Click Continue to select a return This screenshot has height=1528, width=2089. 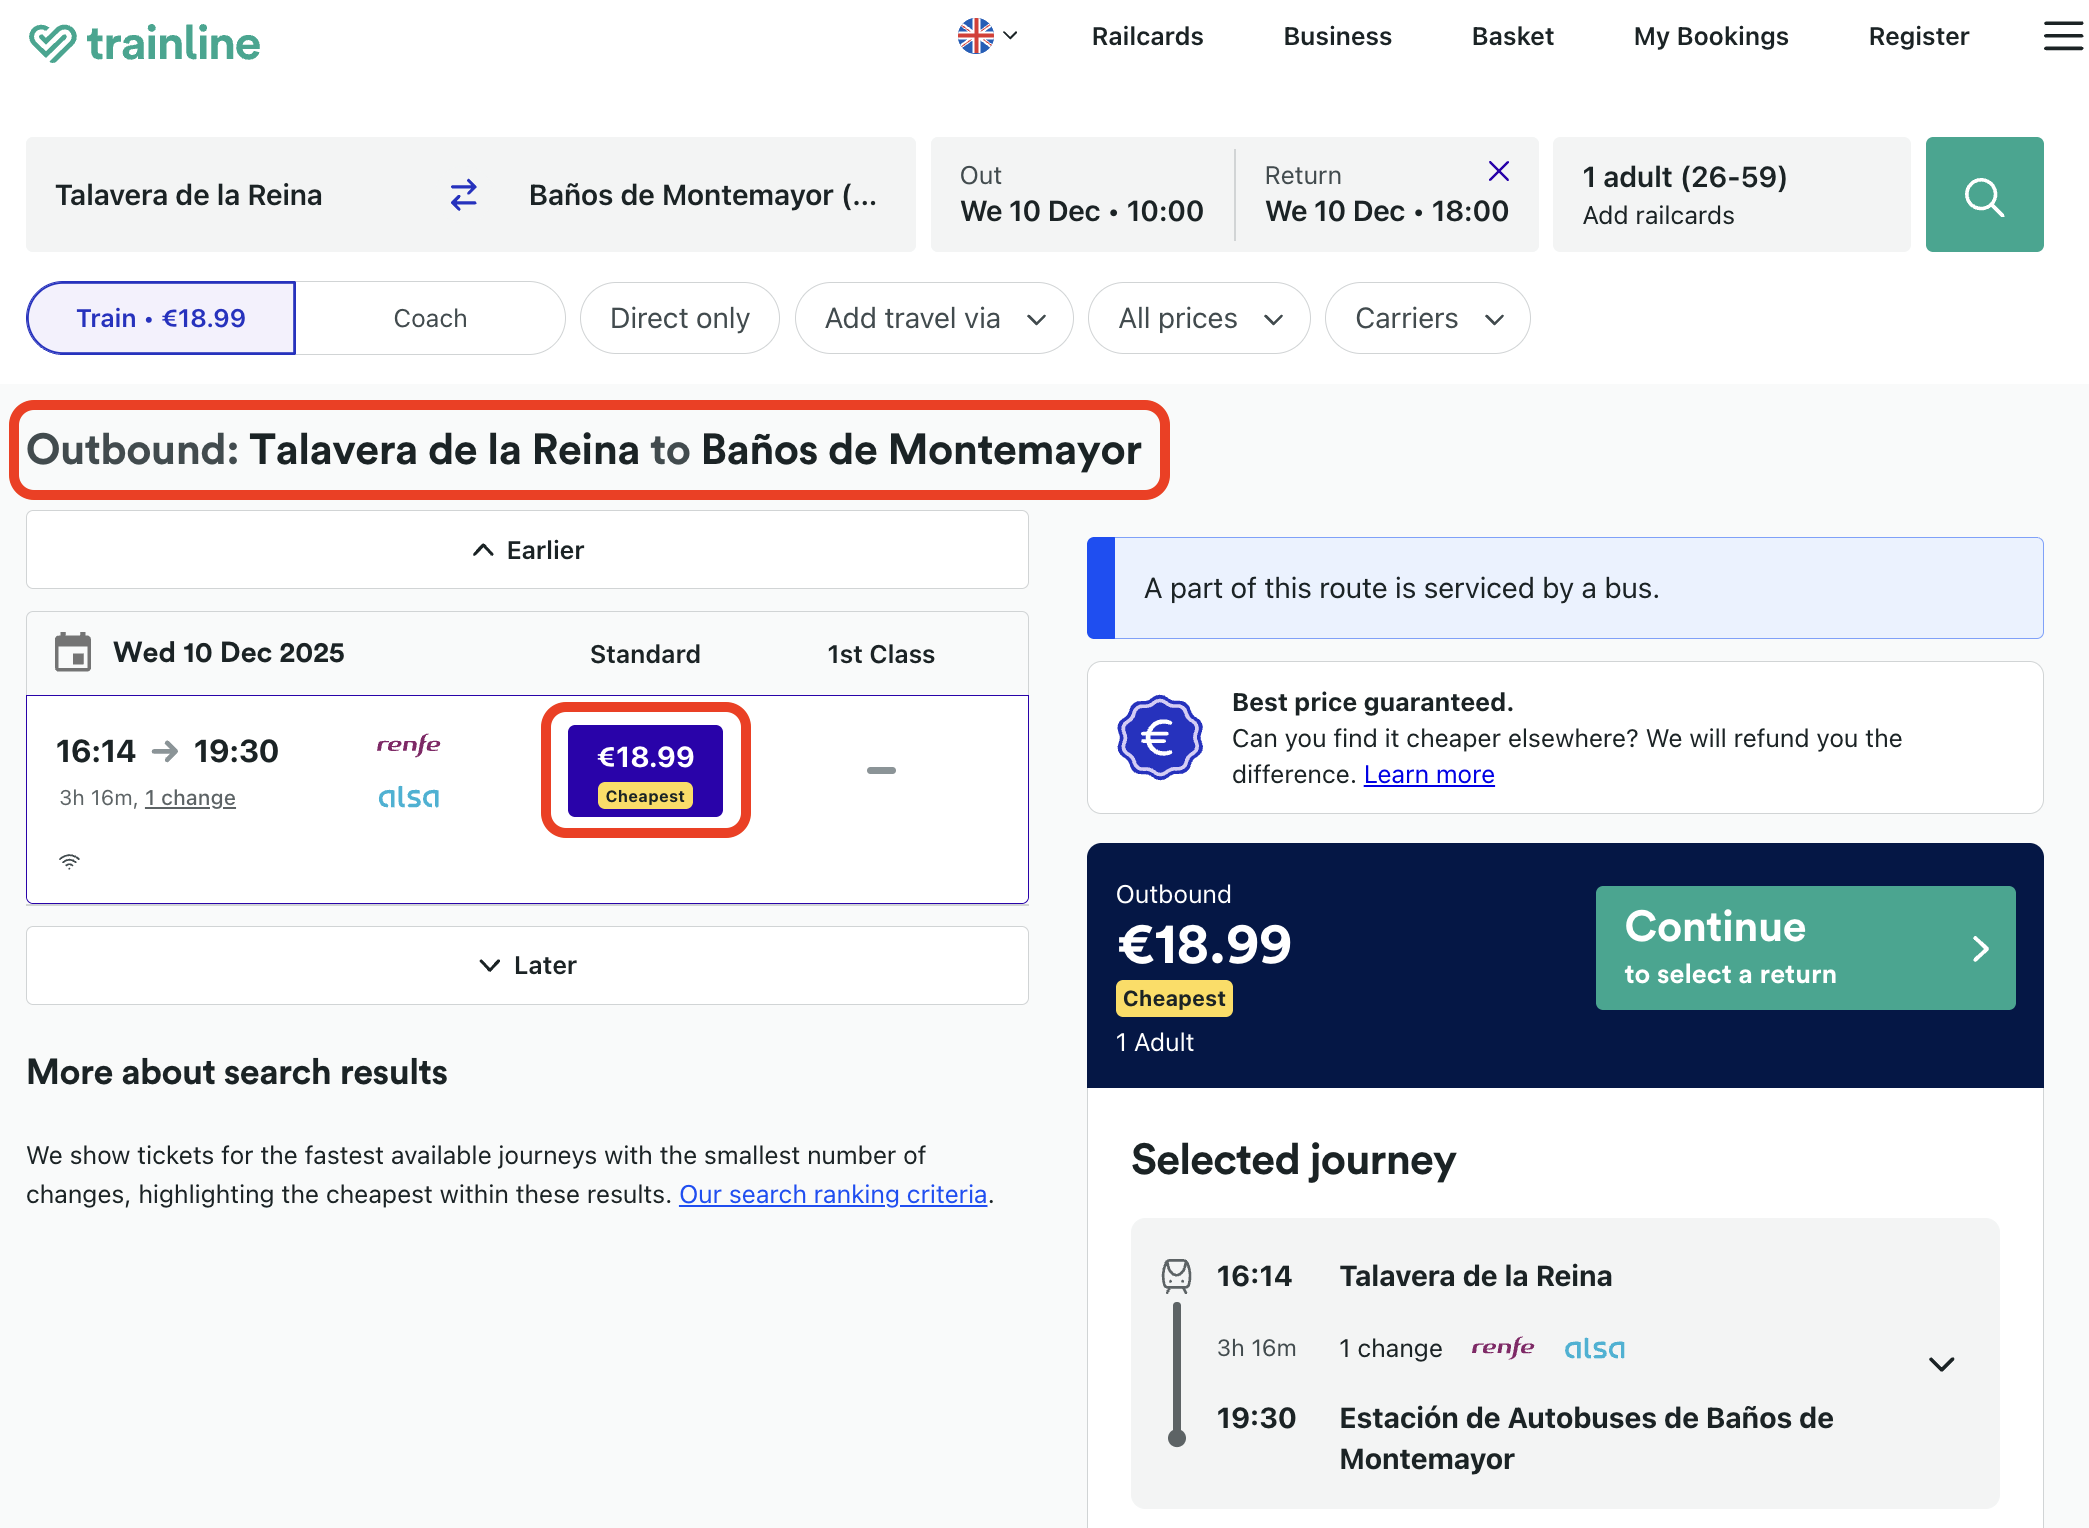1804,948
